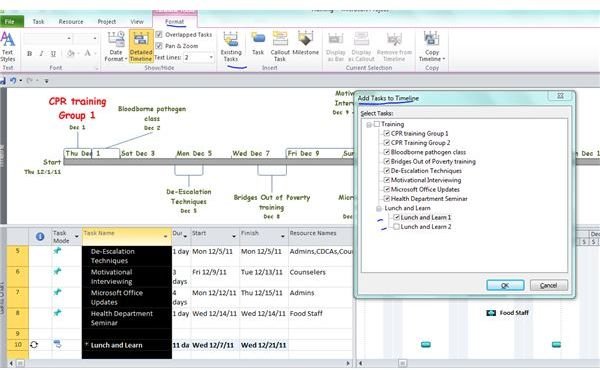Click the Undo icon in quick access toolbar

13,81
